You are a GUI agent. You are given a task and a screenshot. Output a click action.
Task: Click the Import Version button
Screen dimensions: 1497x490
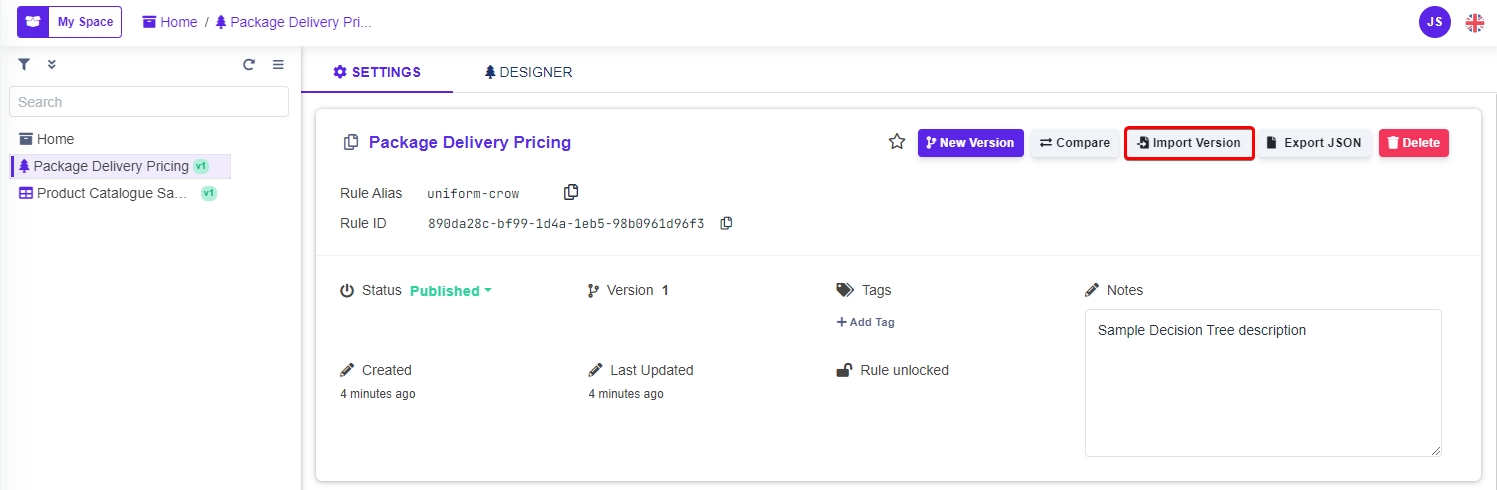click(1189, 143)
